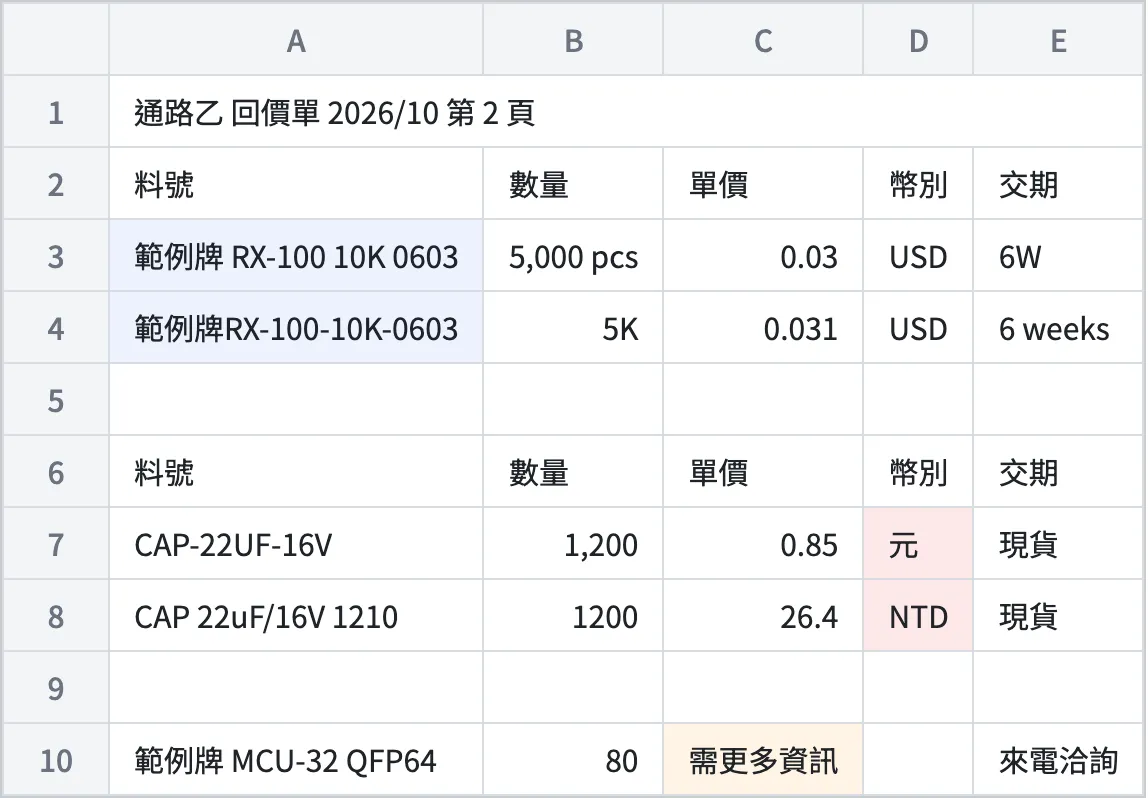Click the select-all corner box
The height and width of the screenshot is (798, 1148).
(56, 39)
